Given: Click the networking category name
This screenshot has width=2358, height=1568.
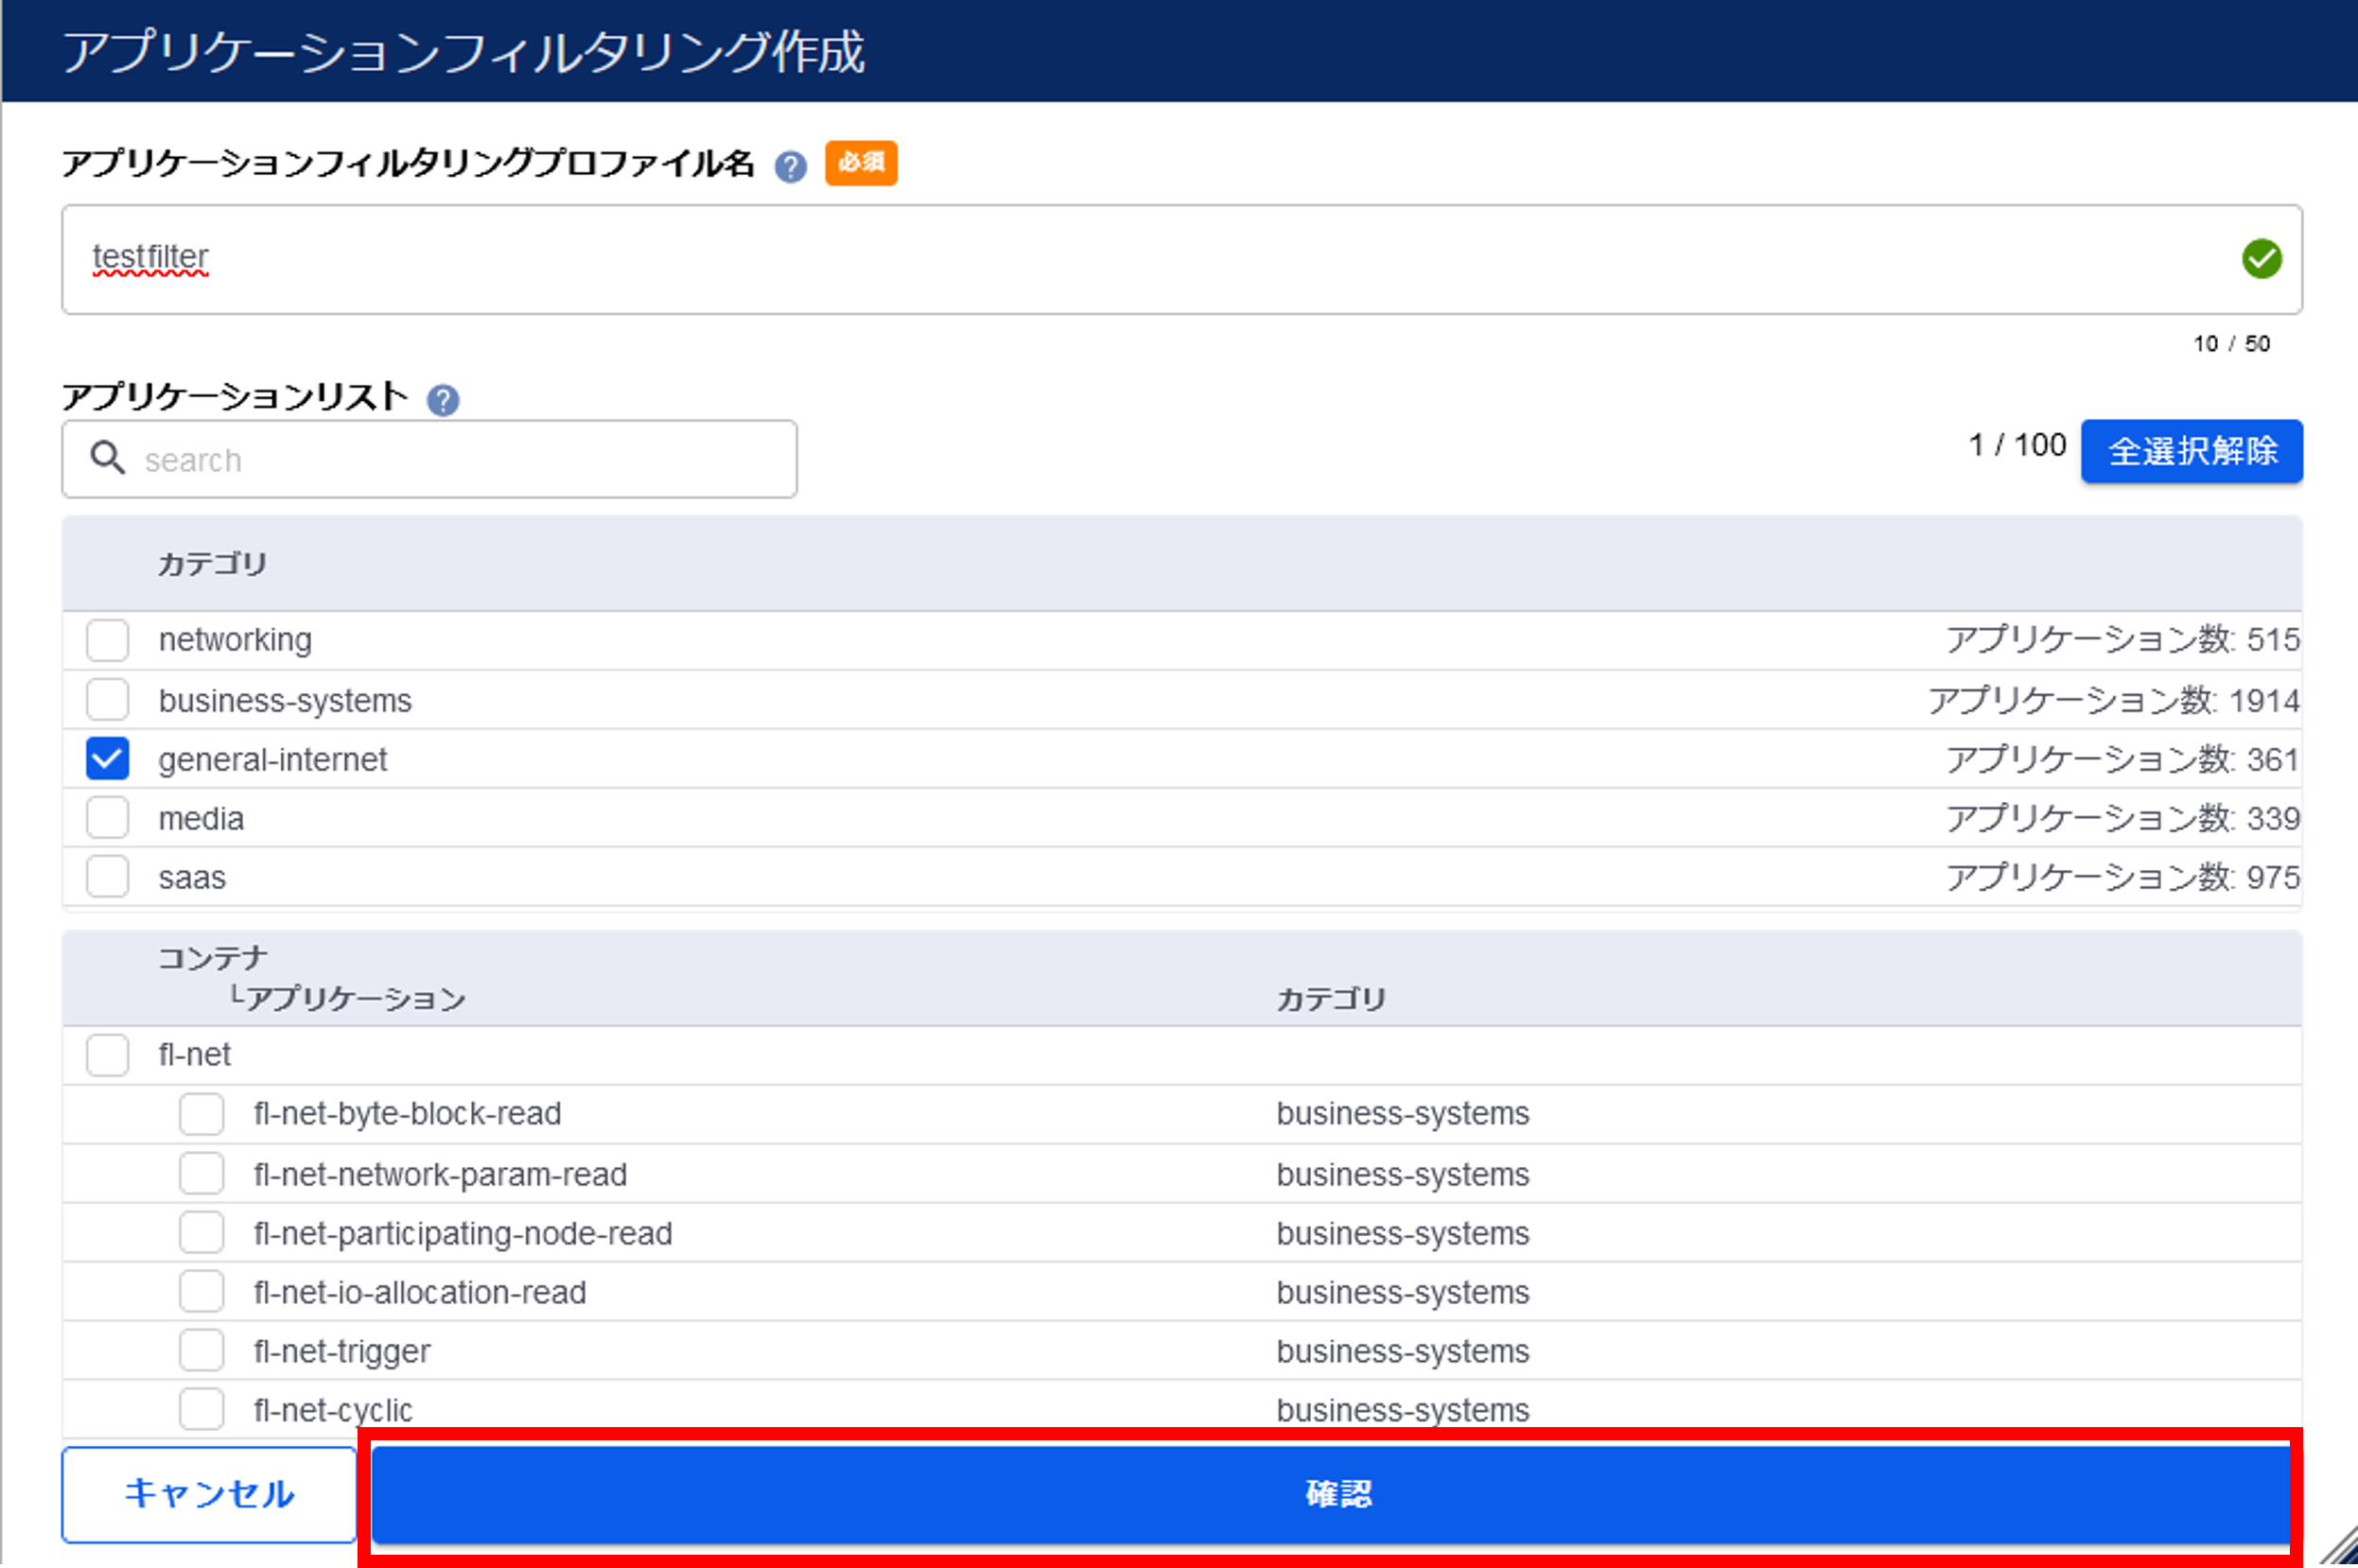Looking at the screenshot, I should (235, 640).
